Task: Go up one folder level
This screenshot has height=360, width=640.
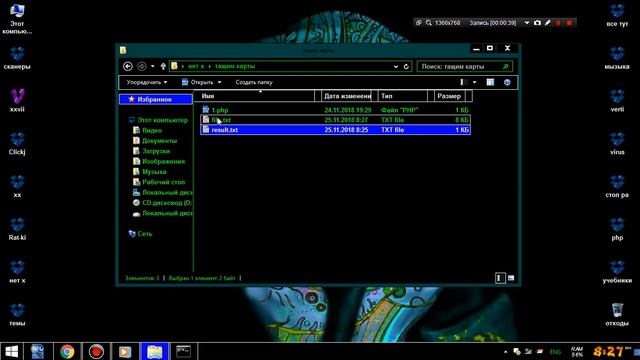Action: (x=163, y=66)
